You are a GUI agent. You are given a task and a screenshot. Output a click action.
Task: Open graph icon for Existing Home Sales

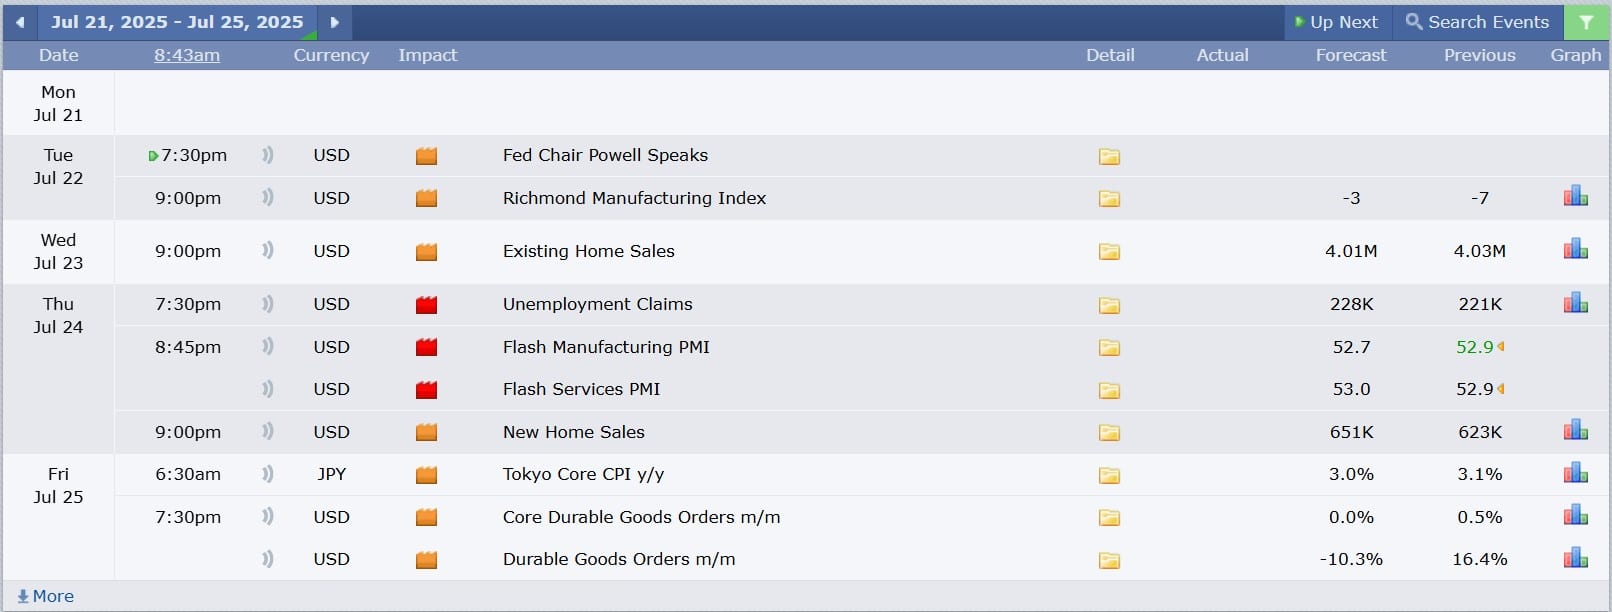(1575, 250)
